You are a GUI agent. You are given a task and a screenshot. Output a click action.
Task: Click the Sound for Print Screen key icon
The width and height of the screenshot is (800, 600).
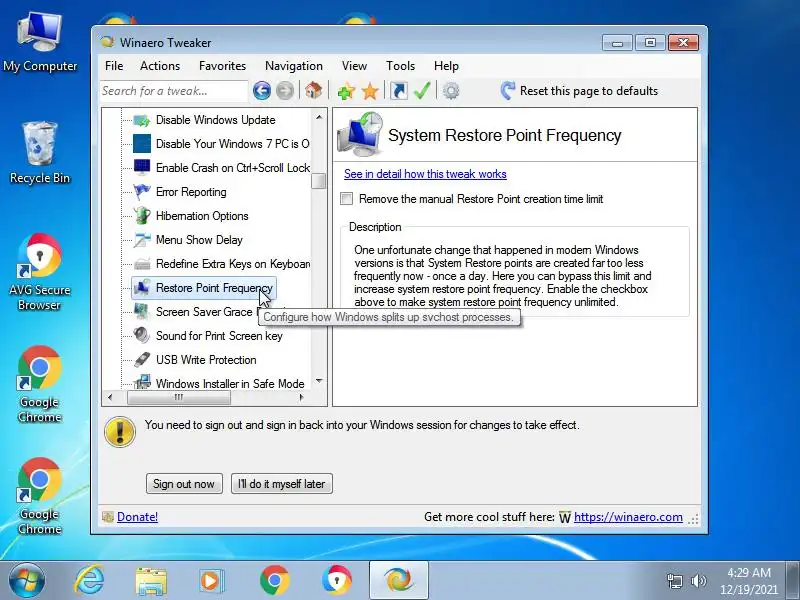click(142, 336)
